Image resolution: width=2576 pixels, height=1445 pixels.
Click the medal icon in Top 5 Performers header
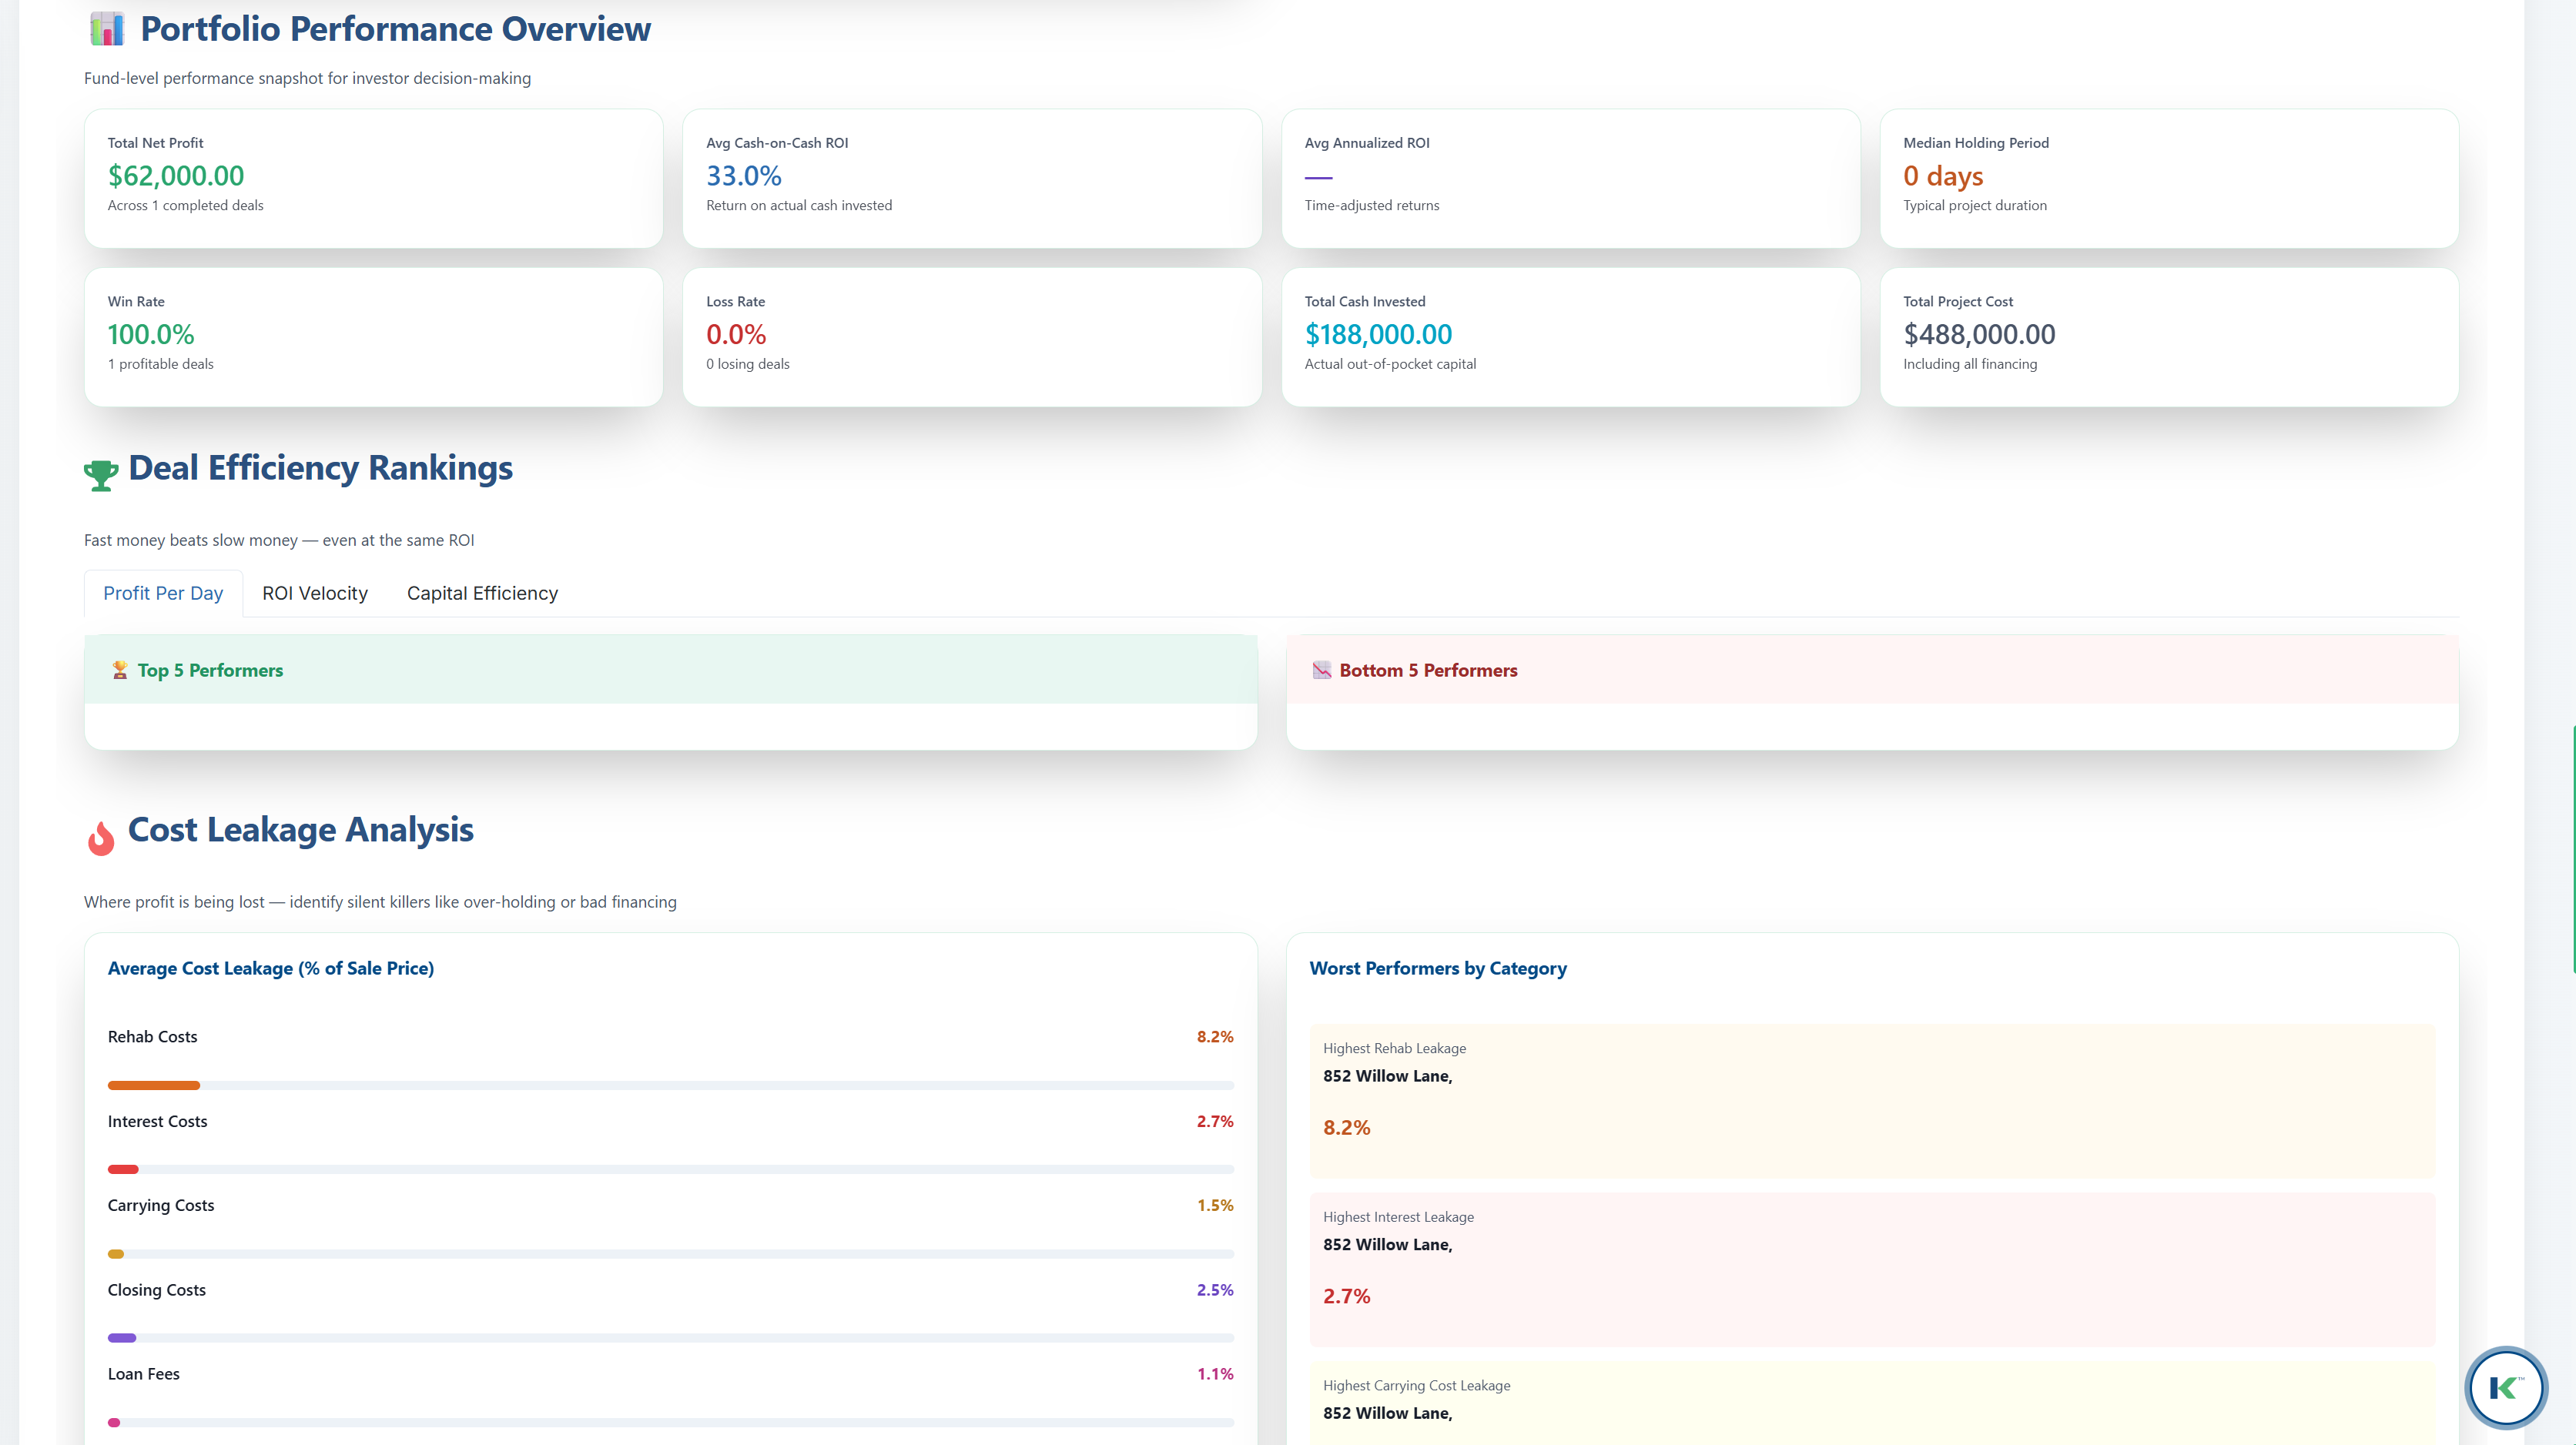[x=120, y=670]
